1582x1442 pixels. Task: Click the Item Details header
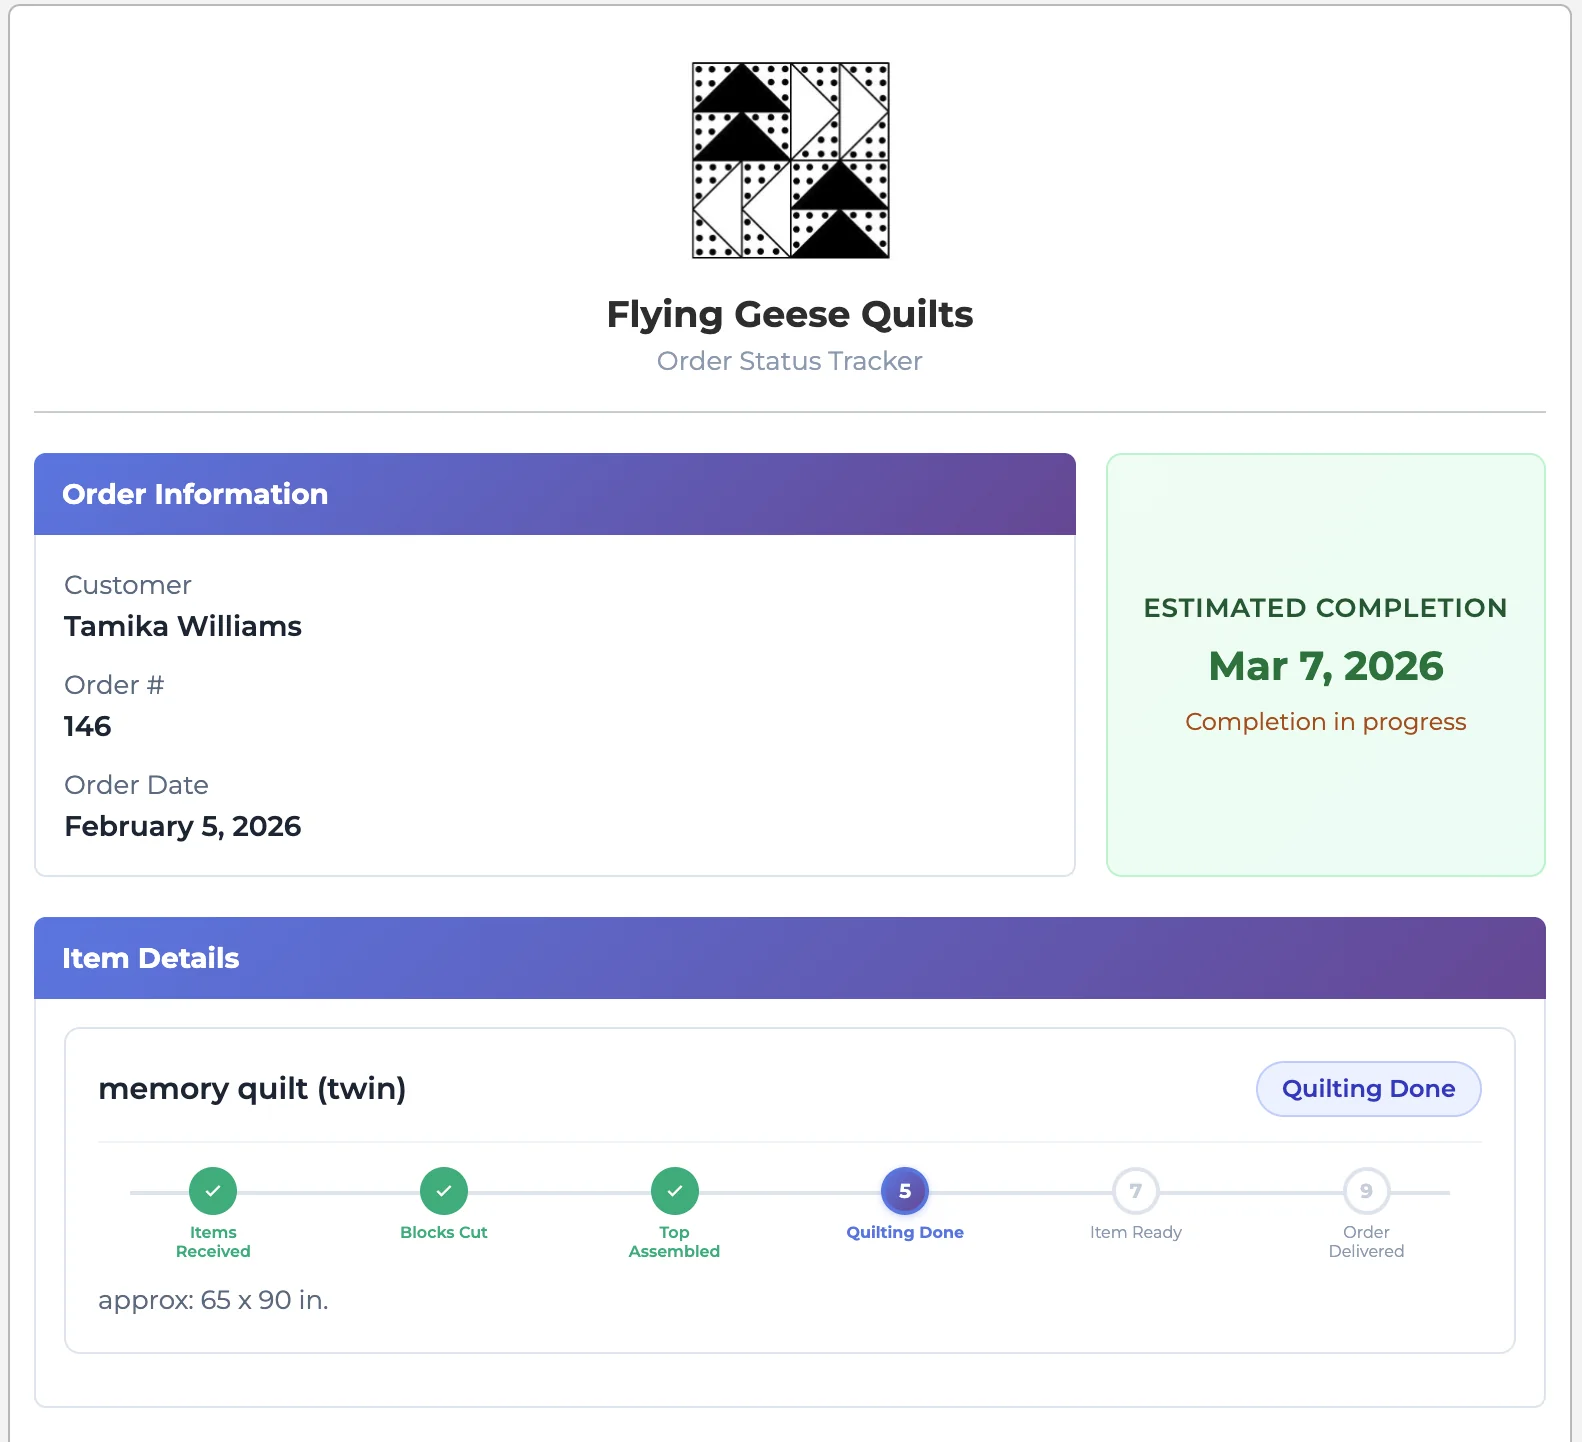coord(790,958)
